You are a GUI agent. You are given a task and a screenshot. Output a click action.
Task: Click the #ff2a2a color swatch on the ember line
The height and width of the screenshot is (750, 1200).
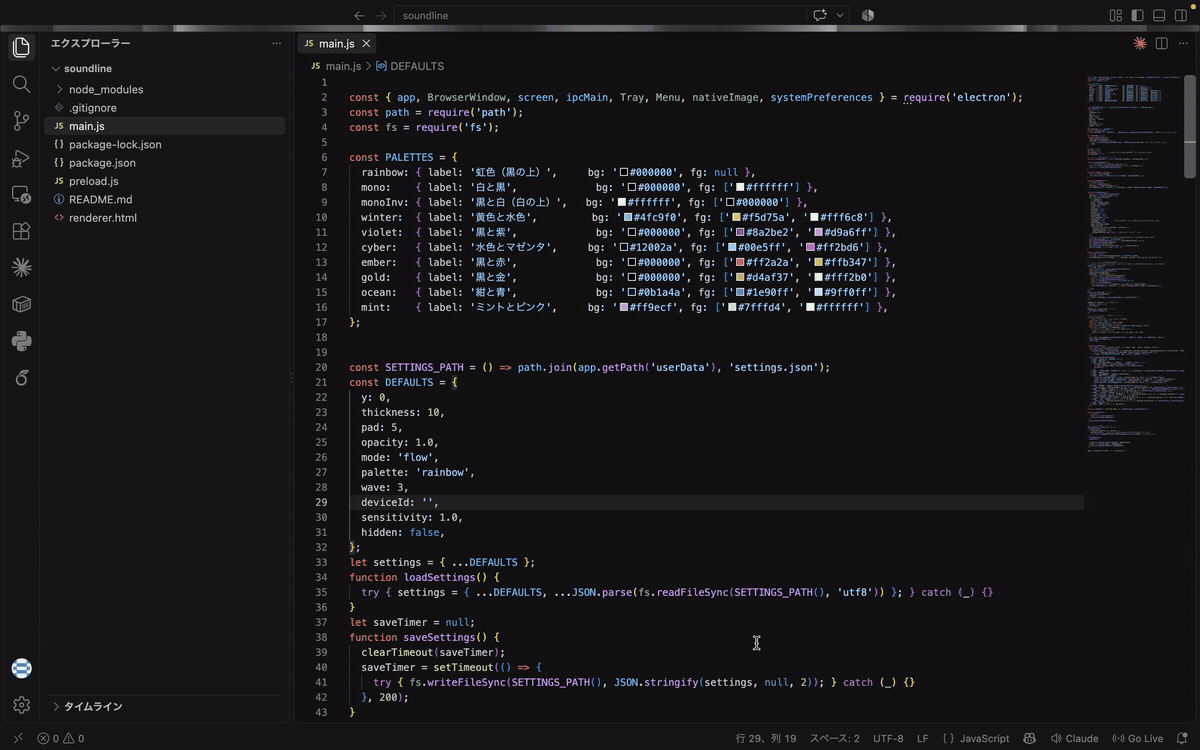741,262
